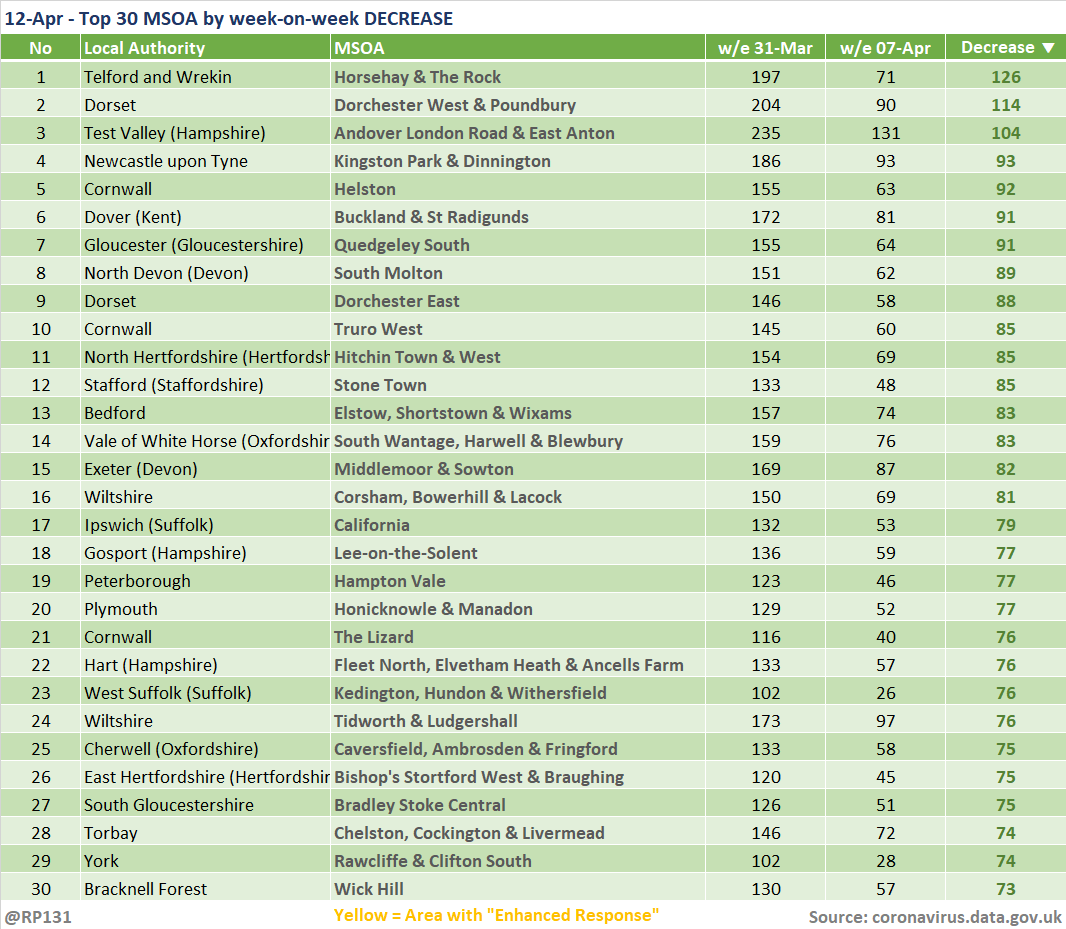
Task: Click the Telford and Wrekin cell
Action: click(157, 77)
